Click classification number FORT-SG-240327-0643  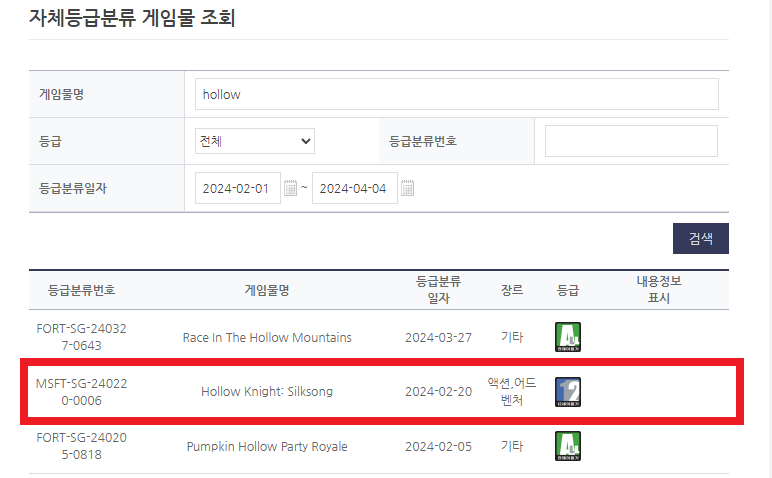click(x=81, y=337)
